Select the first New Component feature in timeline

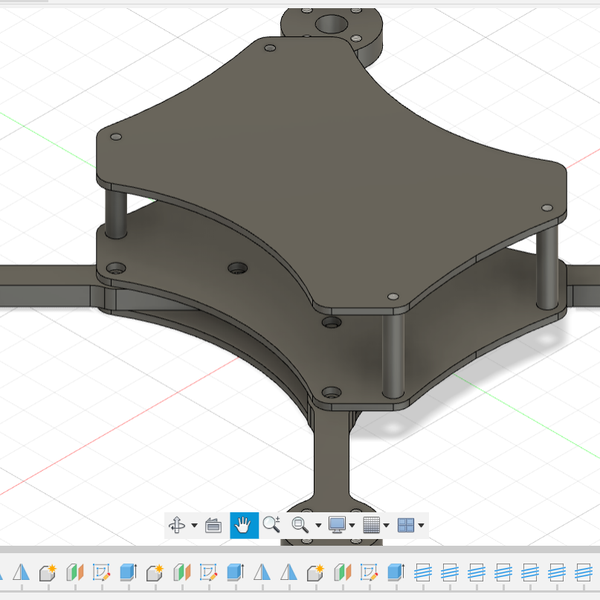click(x=48, y=573)
